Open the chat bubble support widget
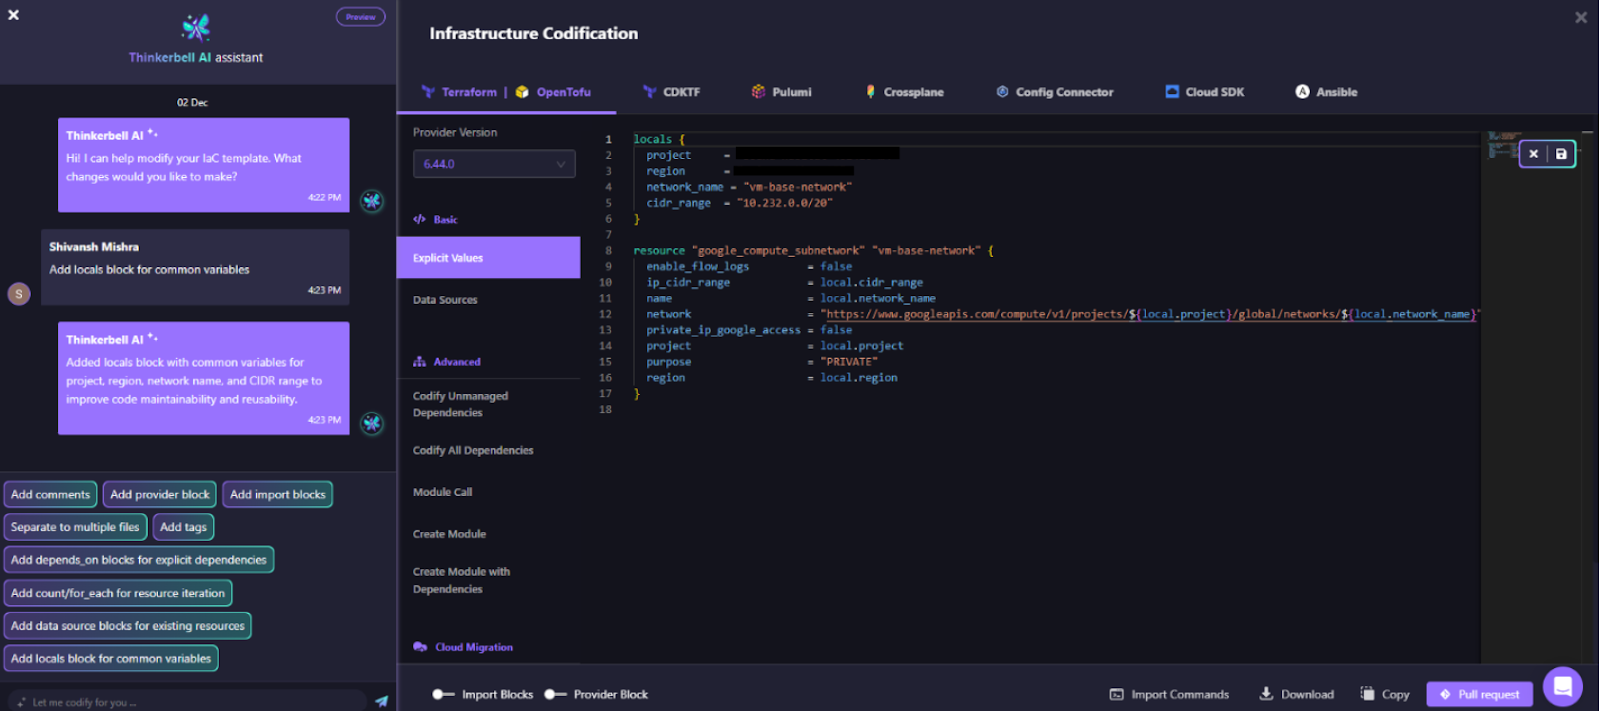This screenshot has width=1600, height=711. [x=1562, y=687]
